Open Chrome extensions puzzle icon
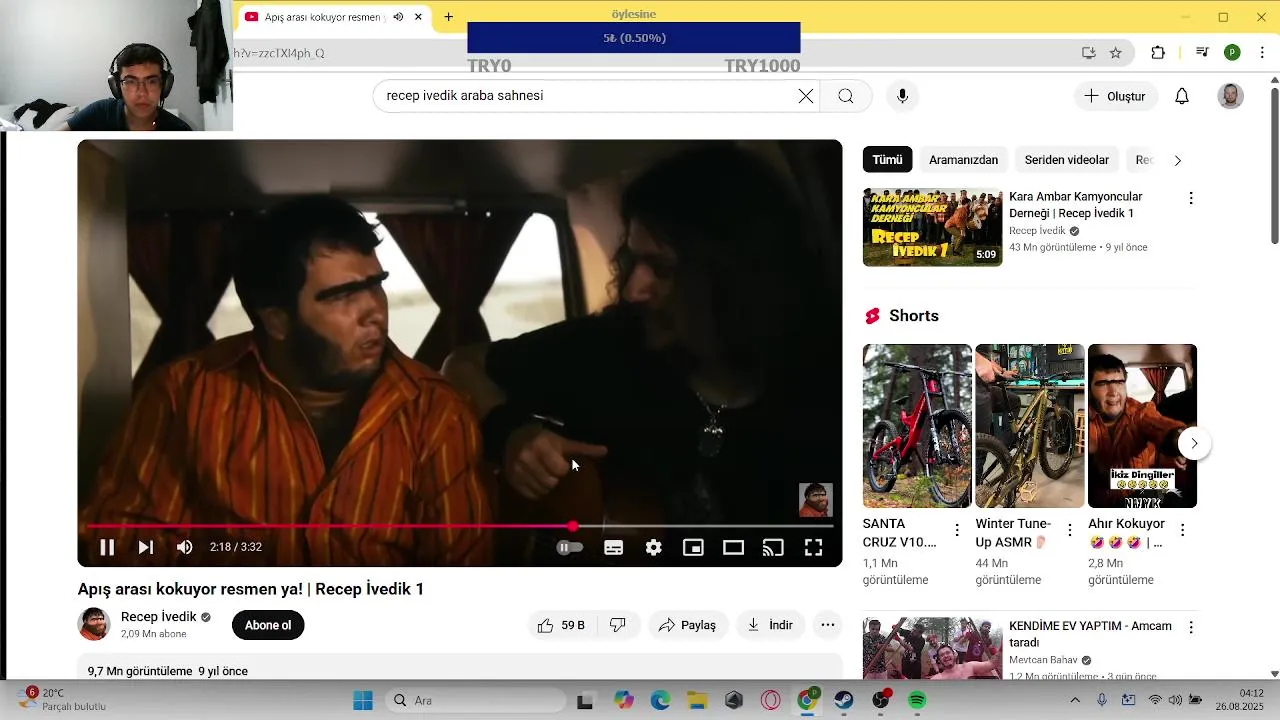The height and width of the screenshot is (720, 1280). tap(1158, 53)
